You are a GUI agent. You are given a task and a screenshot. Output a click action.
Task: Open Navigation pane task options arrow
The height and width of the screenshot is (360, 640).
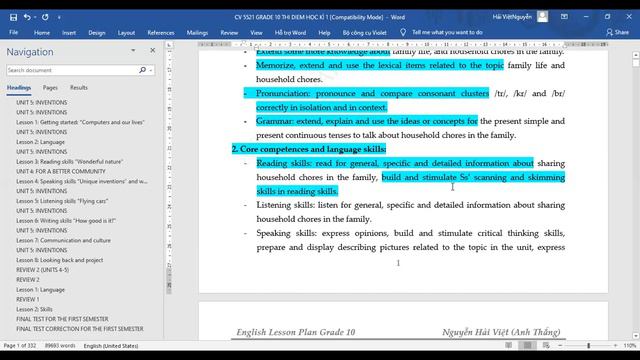pos(133,50)
